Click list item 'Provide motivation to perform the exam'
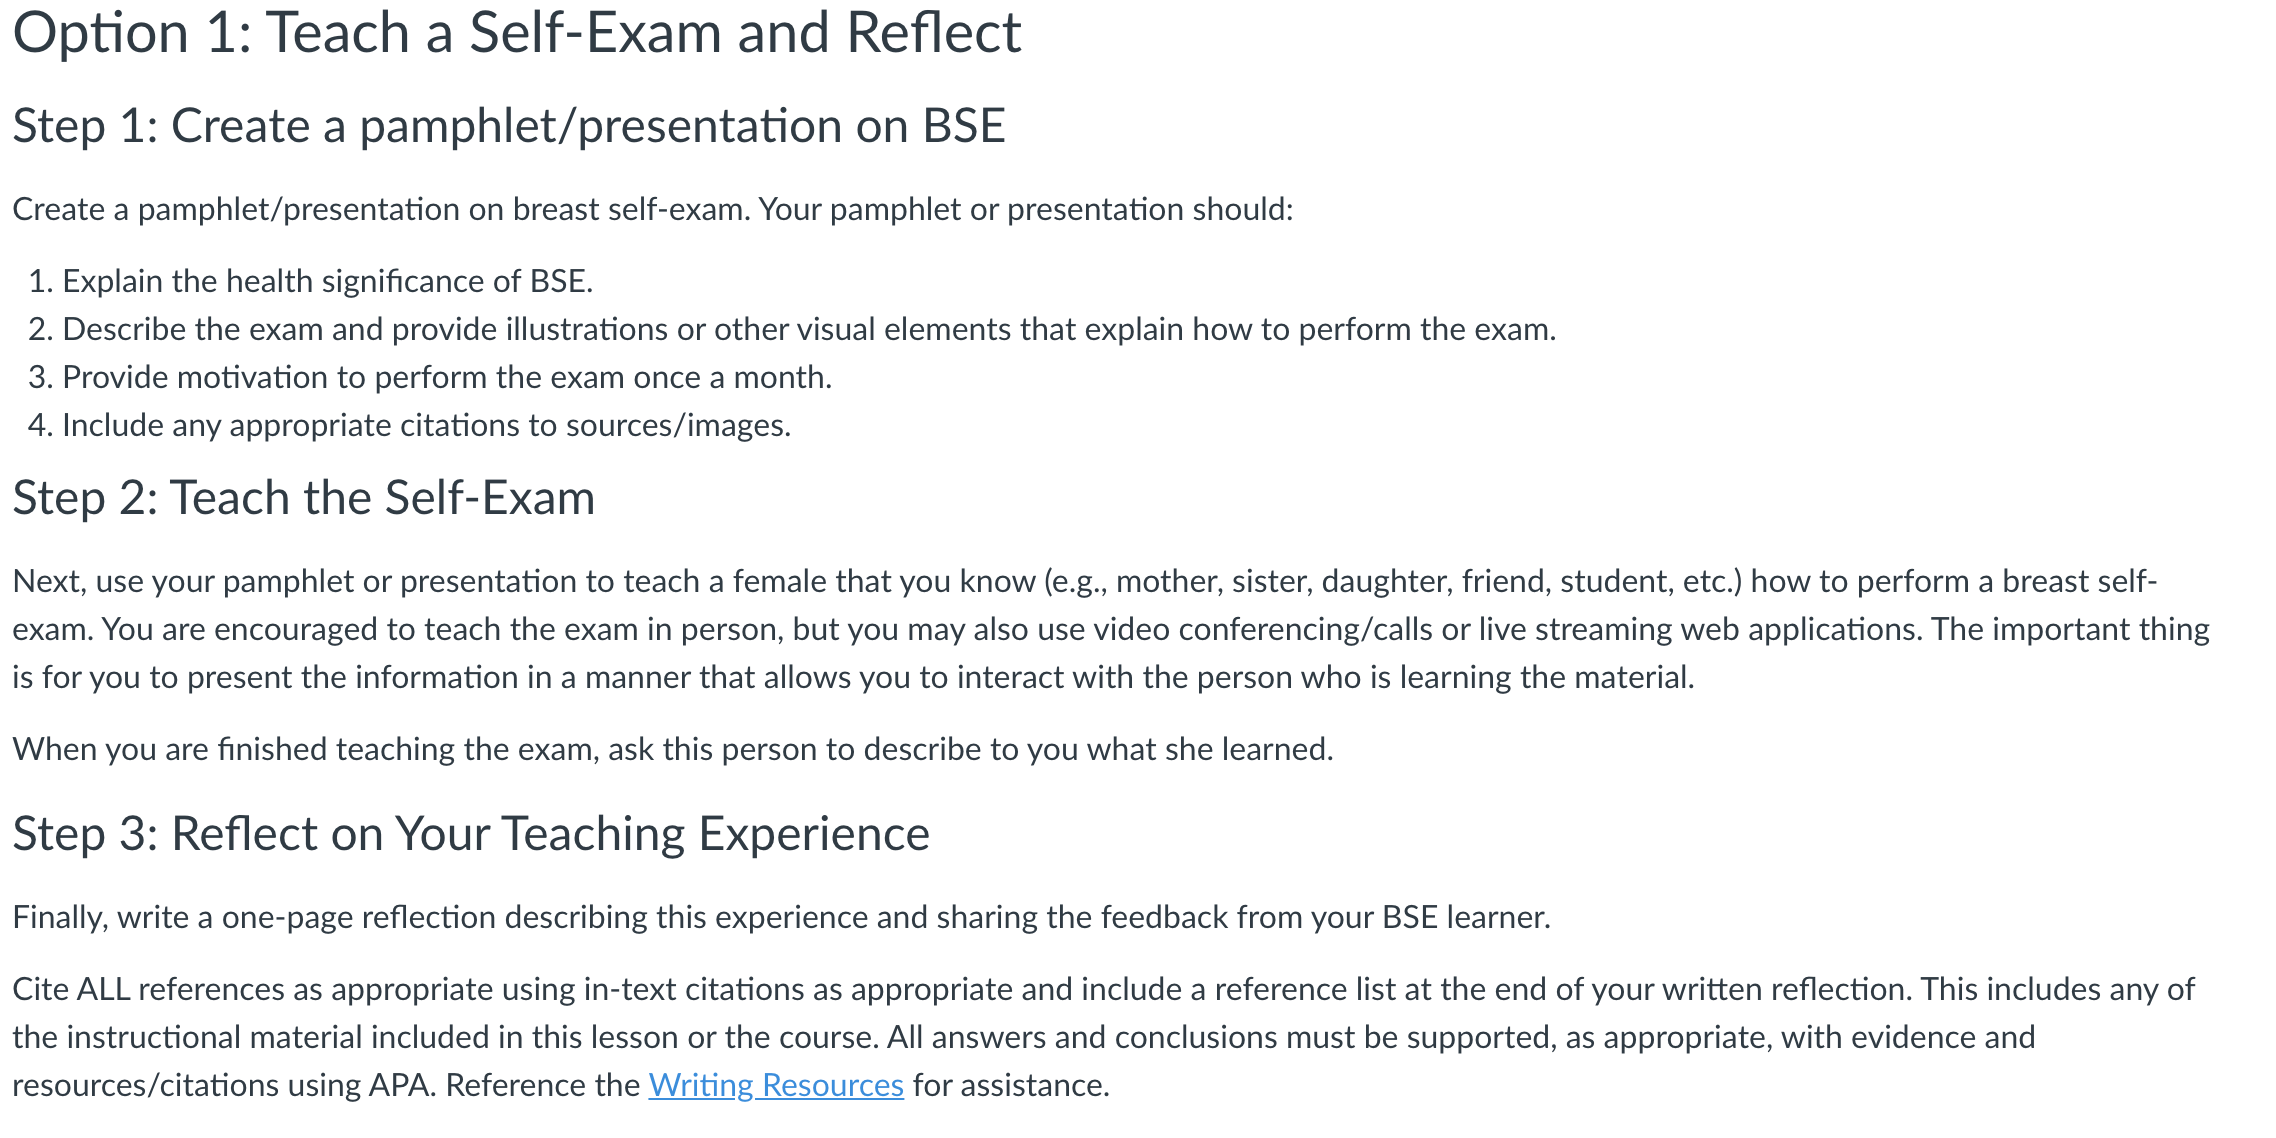The image size is (2276, 1138). 447,377
